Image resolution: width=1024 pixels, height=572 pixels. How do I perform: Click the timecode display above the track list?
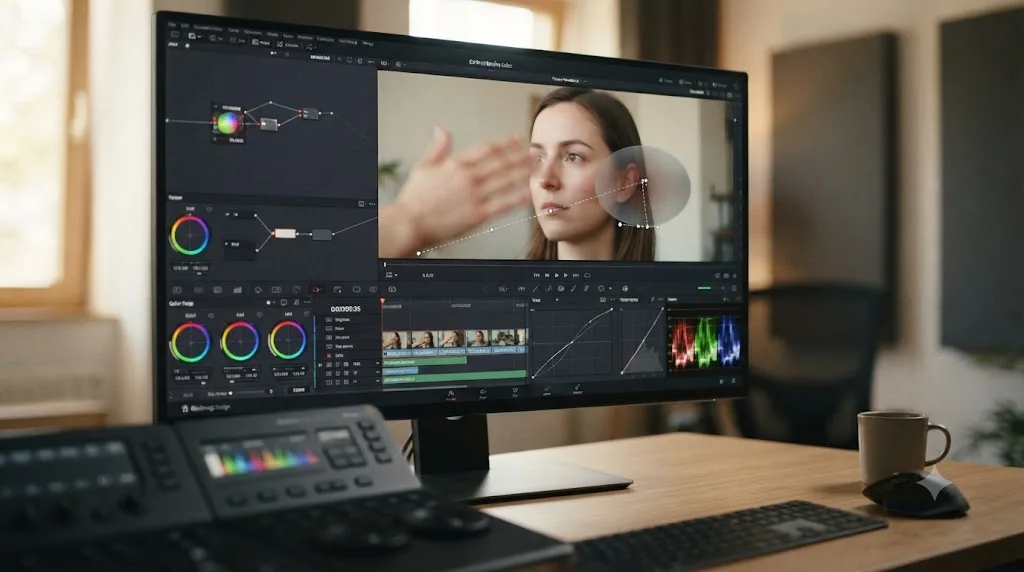(x=345, y=309)
